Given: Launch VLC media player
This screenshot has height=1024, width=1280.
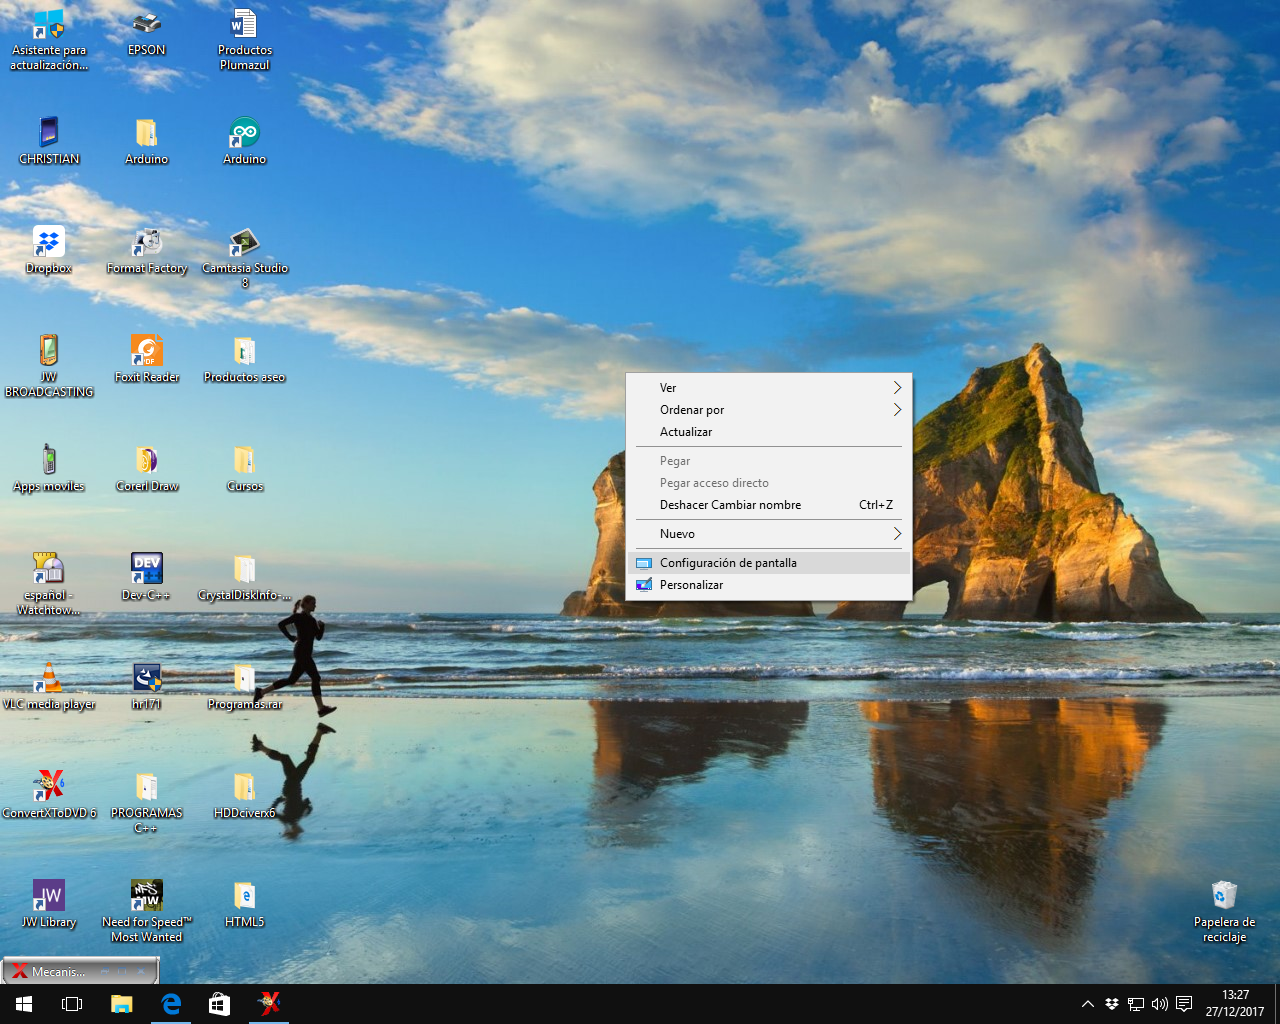Looking at the screenshot, I should (x=48, y=677).
